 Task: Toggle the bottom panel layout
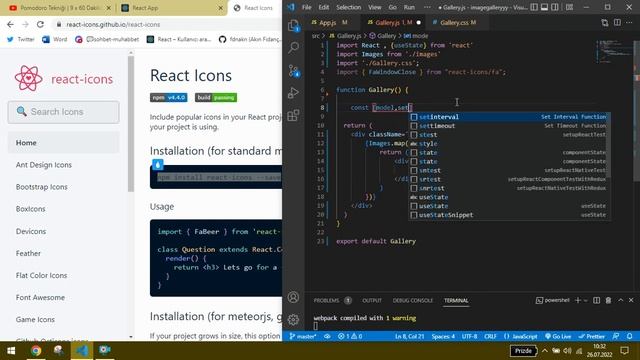point(544,7)
